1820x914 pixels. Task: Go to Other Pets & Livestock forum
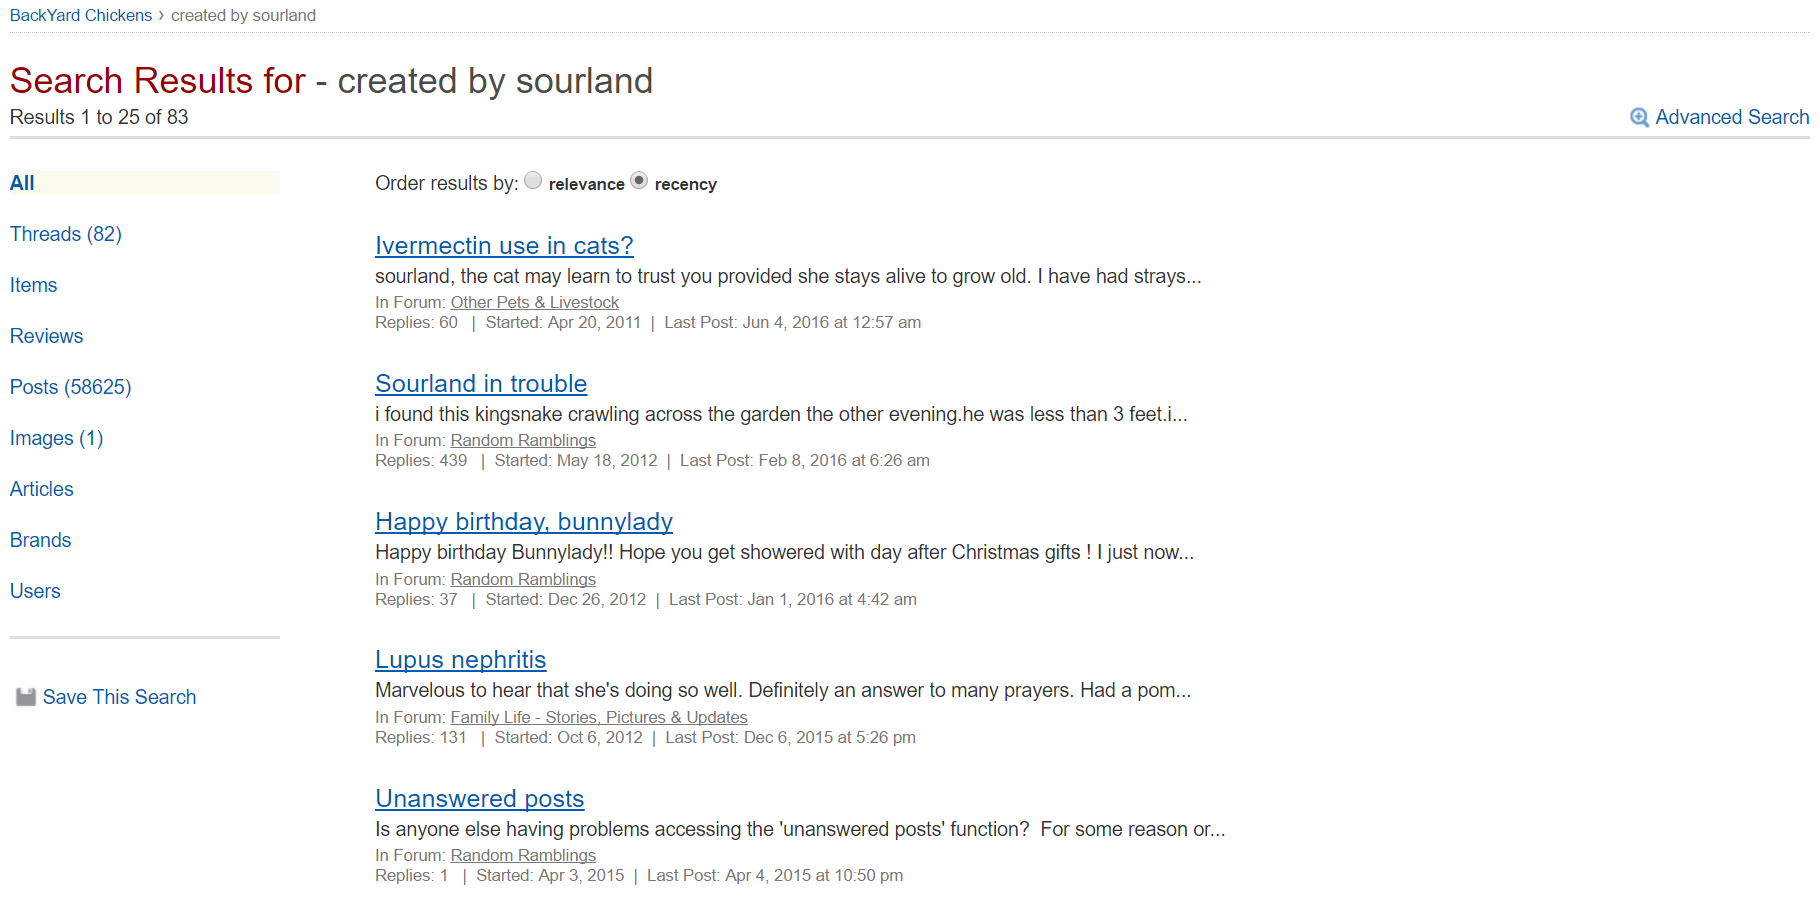point(535,303)
